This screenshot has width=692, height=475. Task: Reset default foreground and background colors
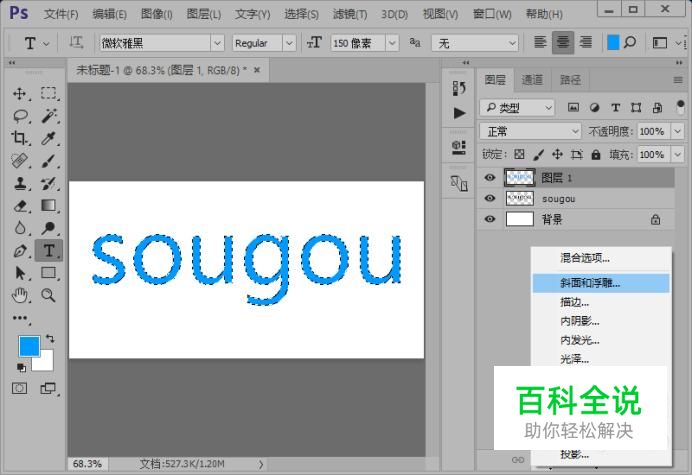tap(21, 367)
